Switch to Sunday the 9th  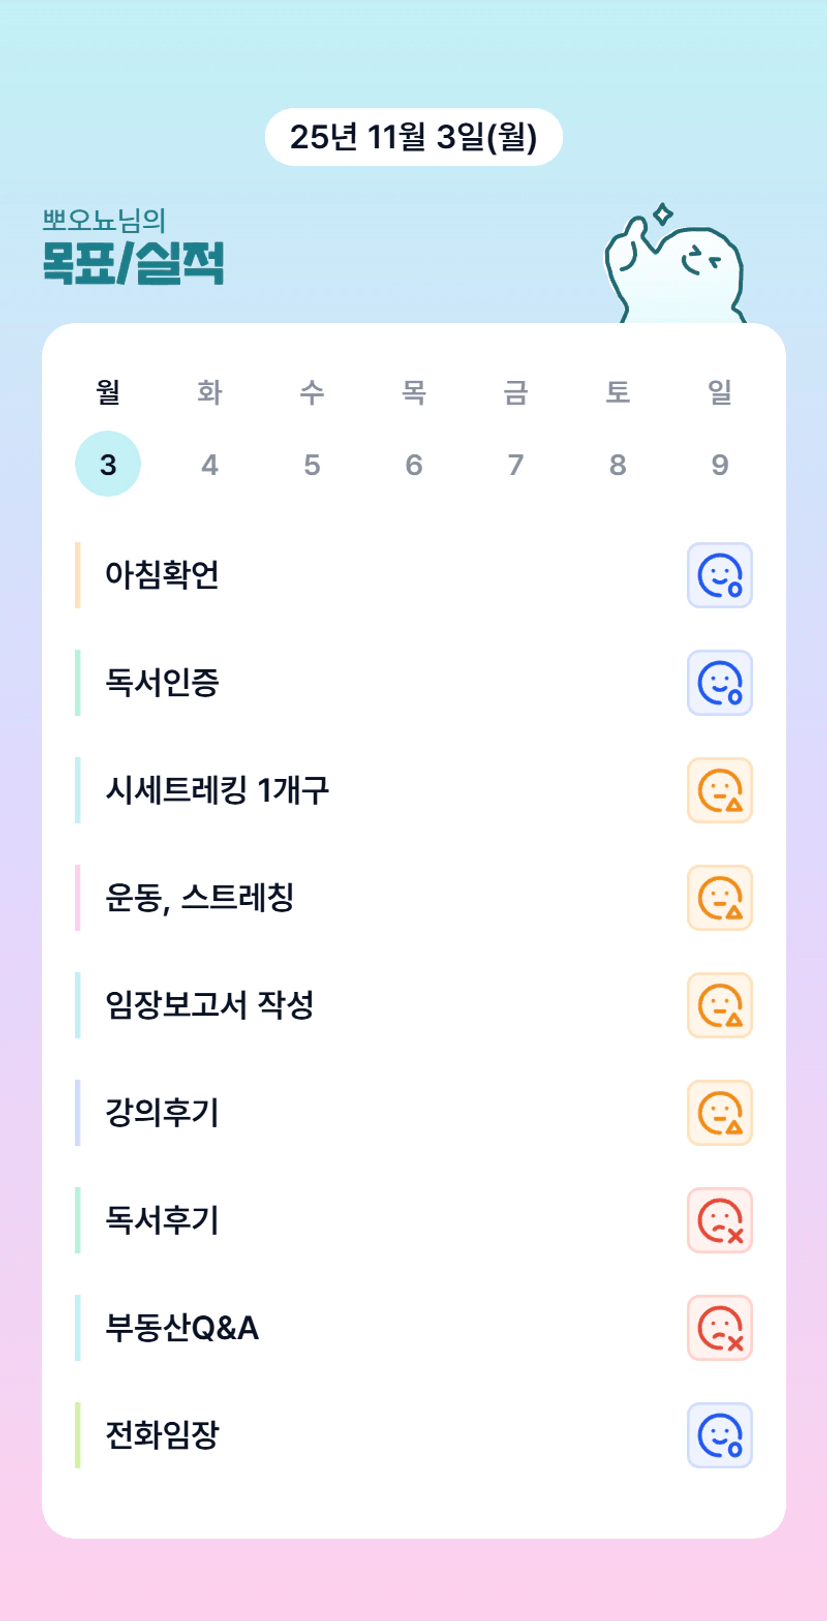720,464
